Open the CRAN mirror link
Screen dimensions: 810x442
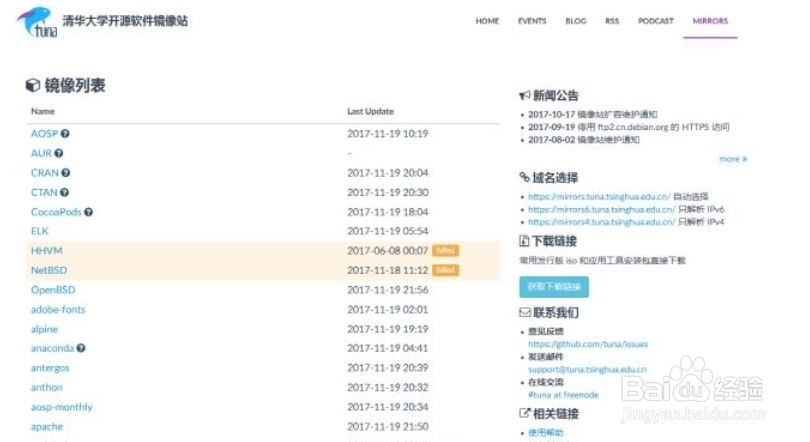45,173
